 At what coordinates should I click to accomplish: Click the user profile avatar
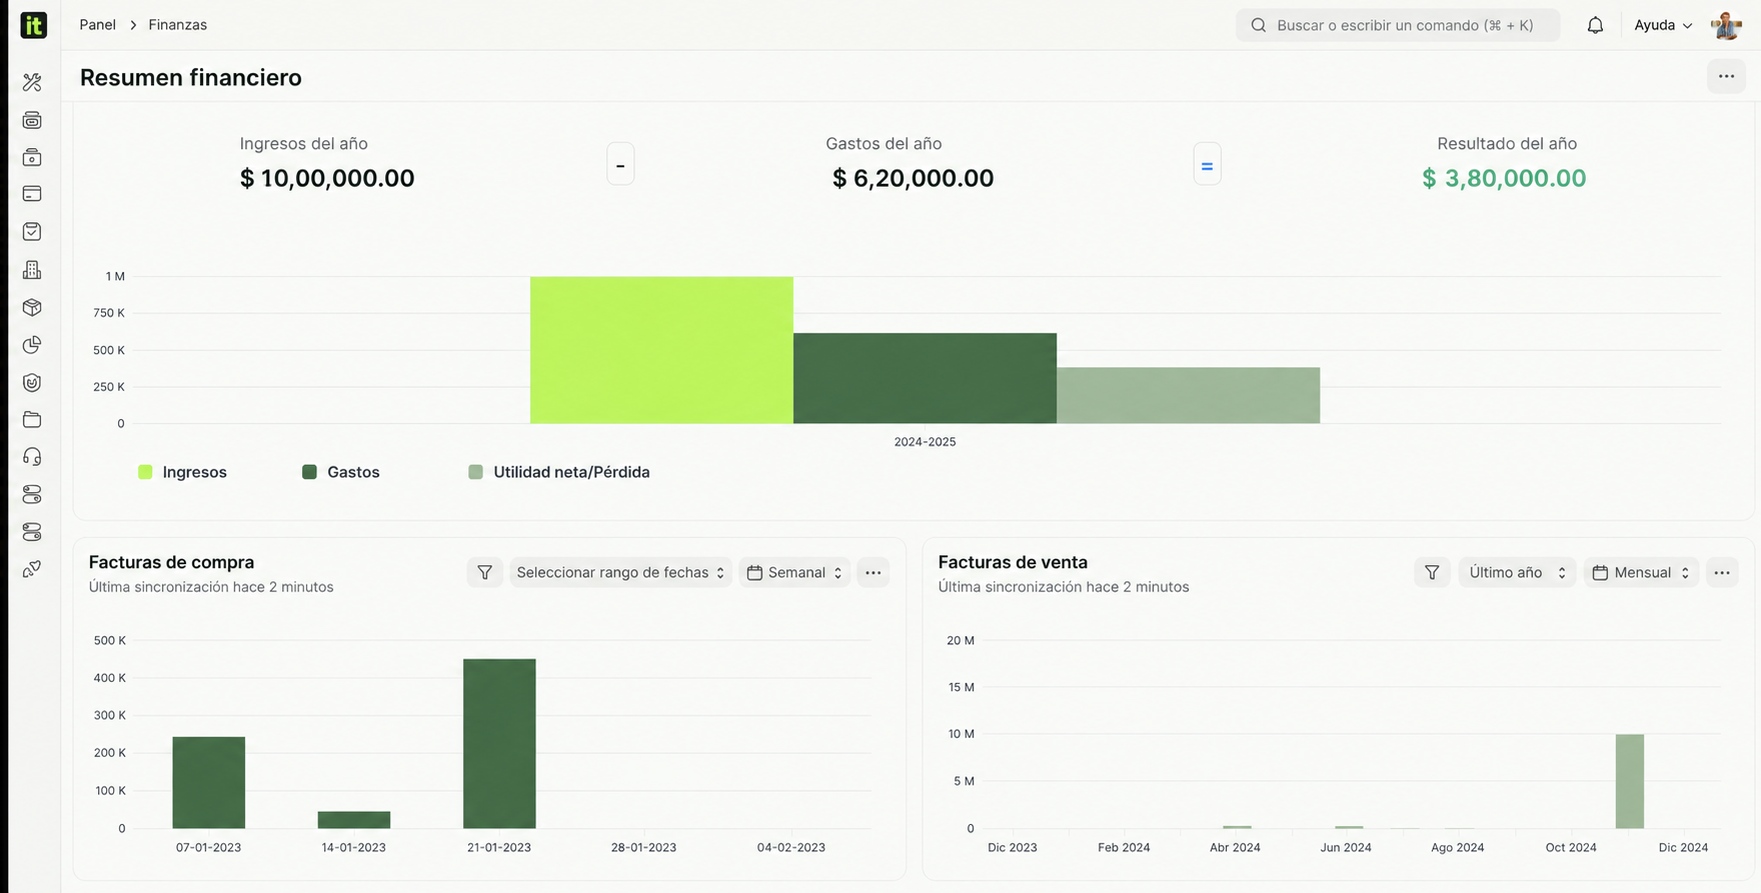[1726, 25]
